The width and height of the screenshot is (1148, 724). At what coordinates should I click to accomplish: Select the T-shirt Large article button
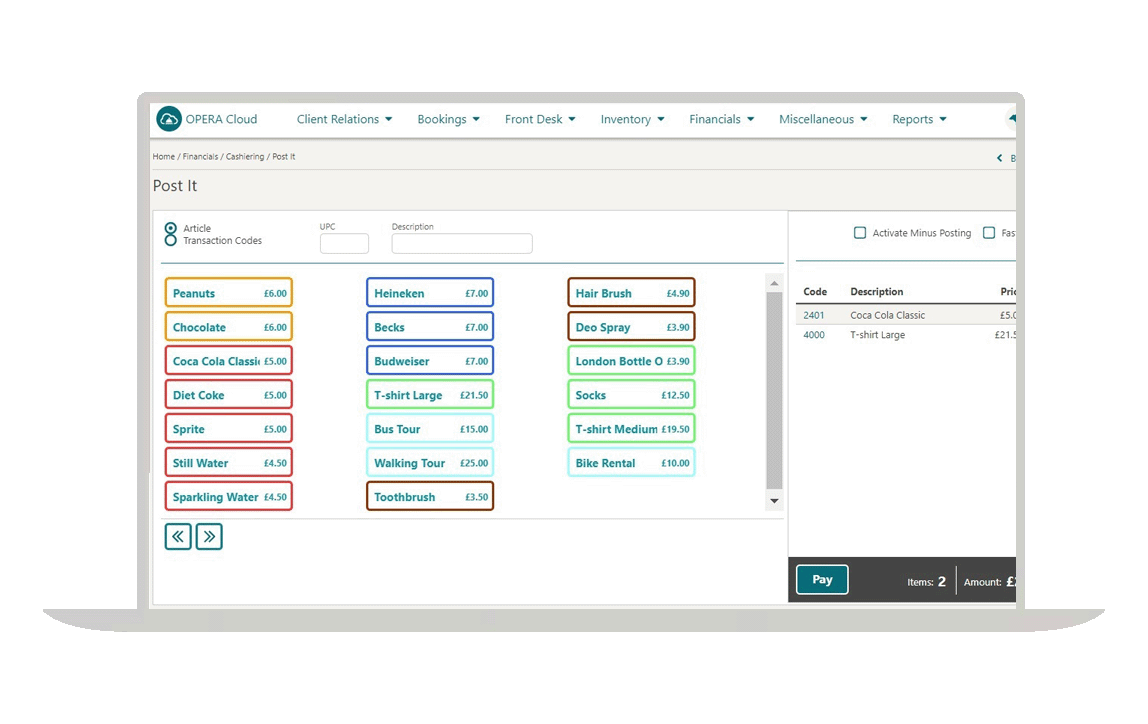click(430, 395)
